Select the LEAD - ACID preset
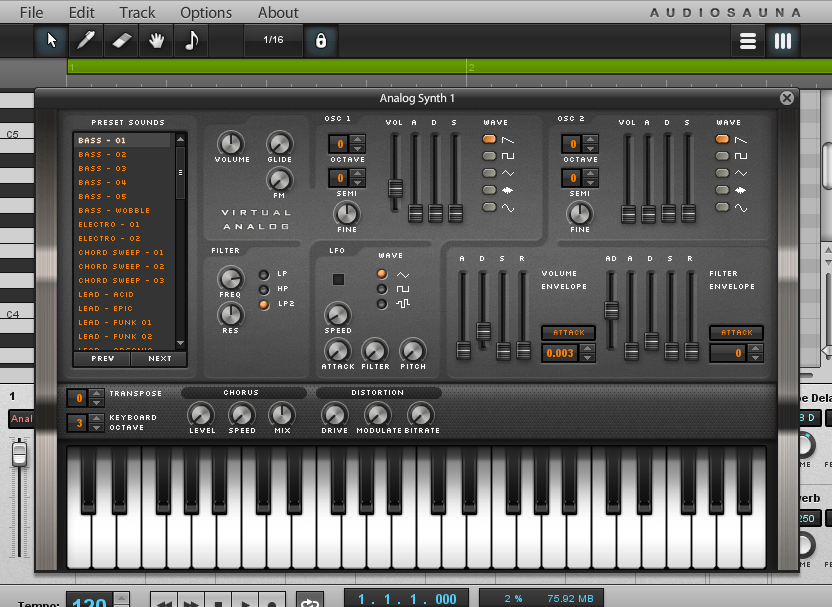Screen dimensions: 832x607 [124, 294]
